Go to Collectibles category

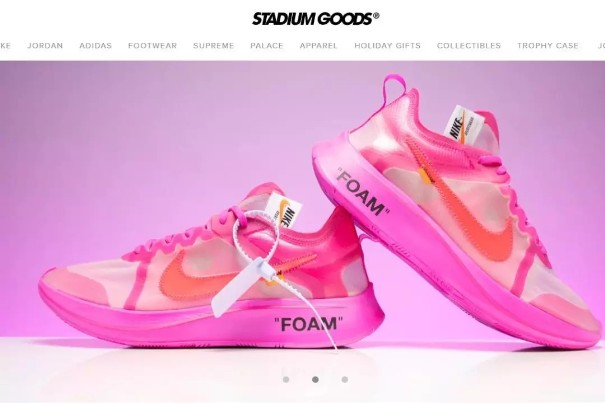pyautogui.click(x=469, y=46)
